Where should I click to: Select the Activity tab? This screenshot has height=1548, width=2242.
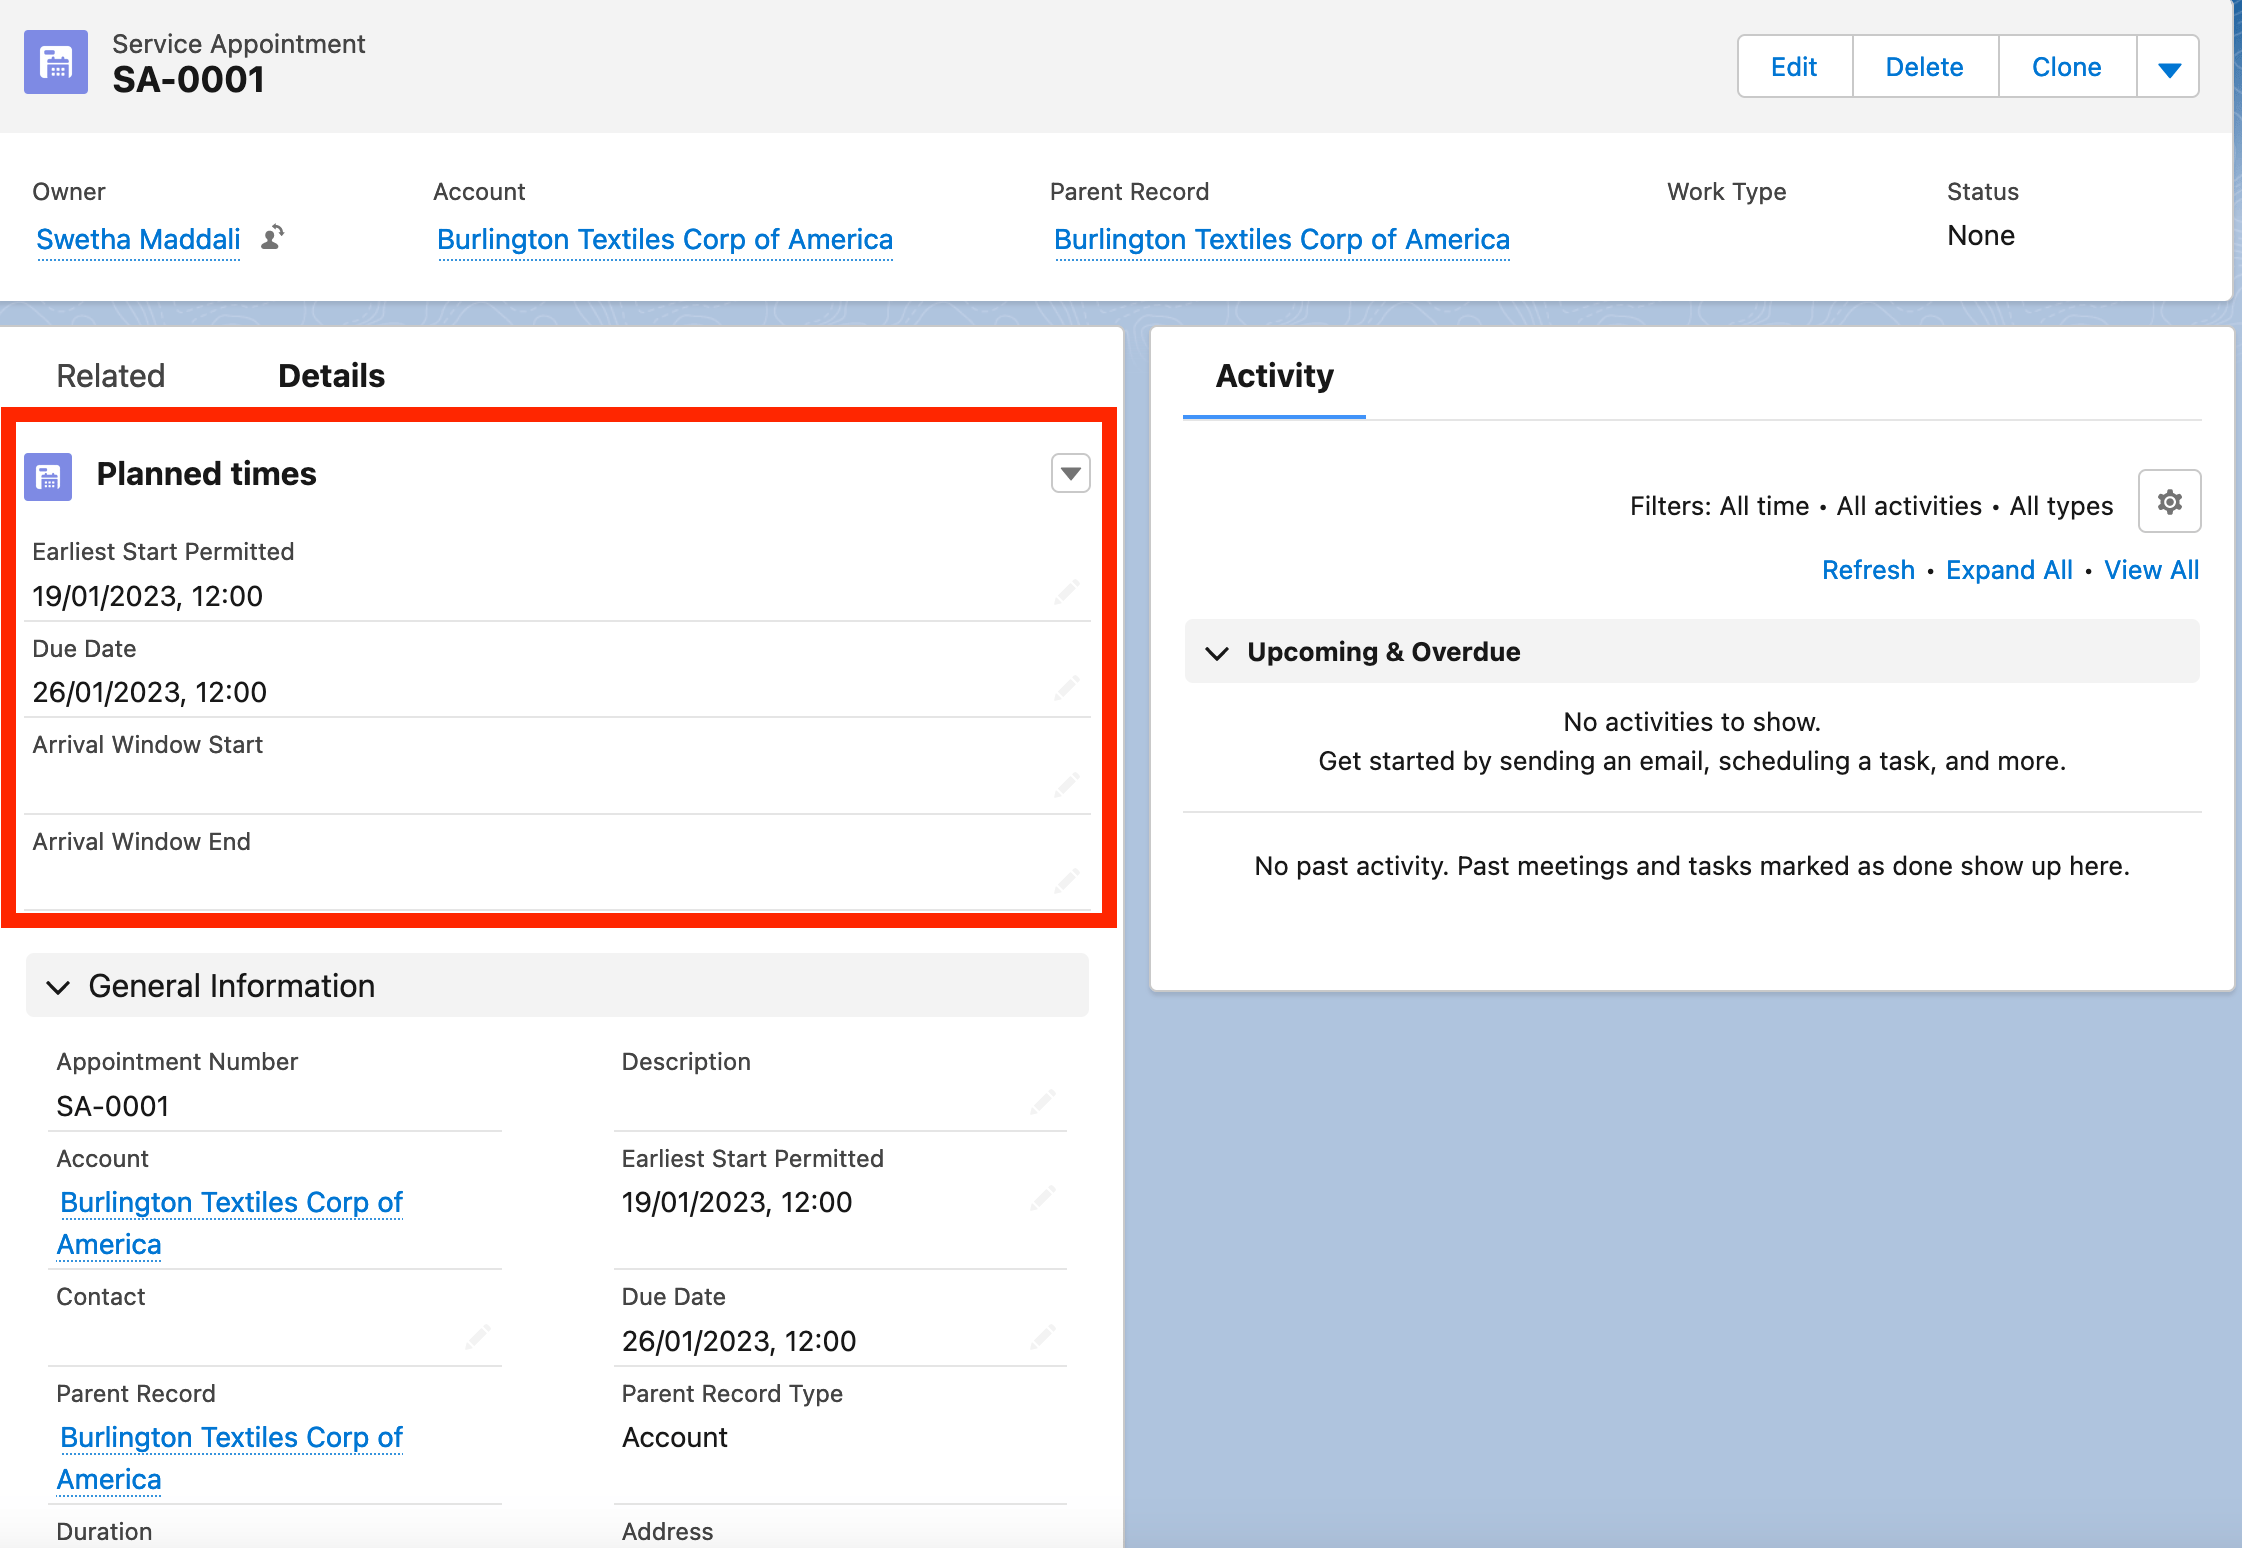[x=1272, y=376]
